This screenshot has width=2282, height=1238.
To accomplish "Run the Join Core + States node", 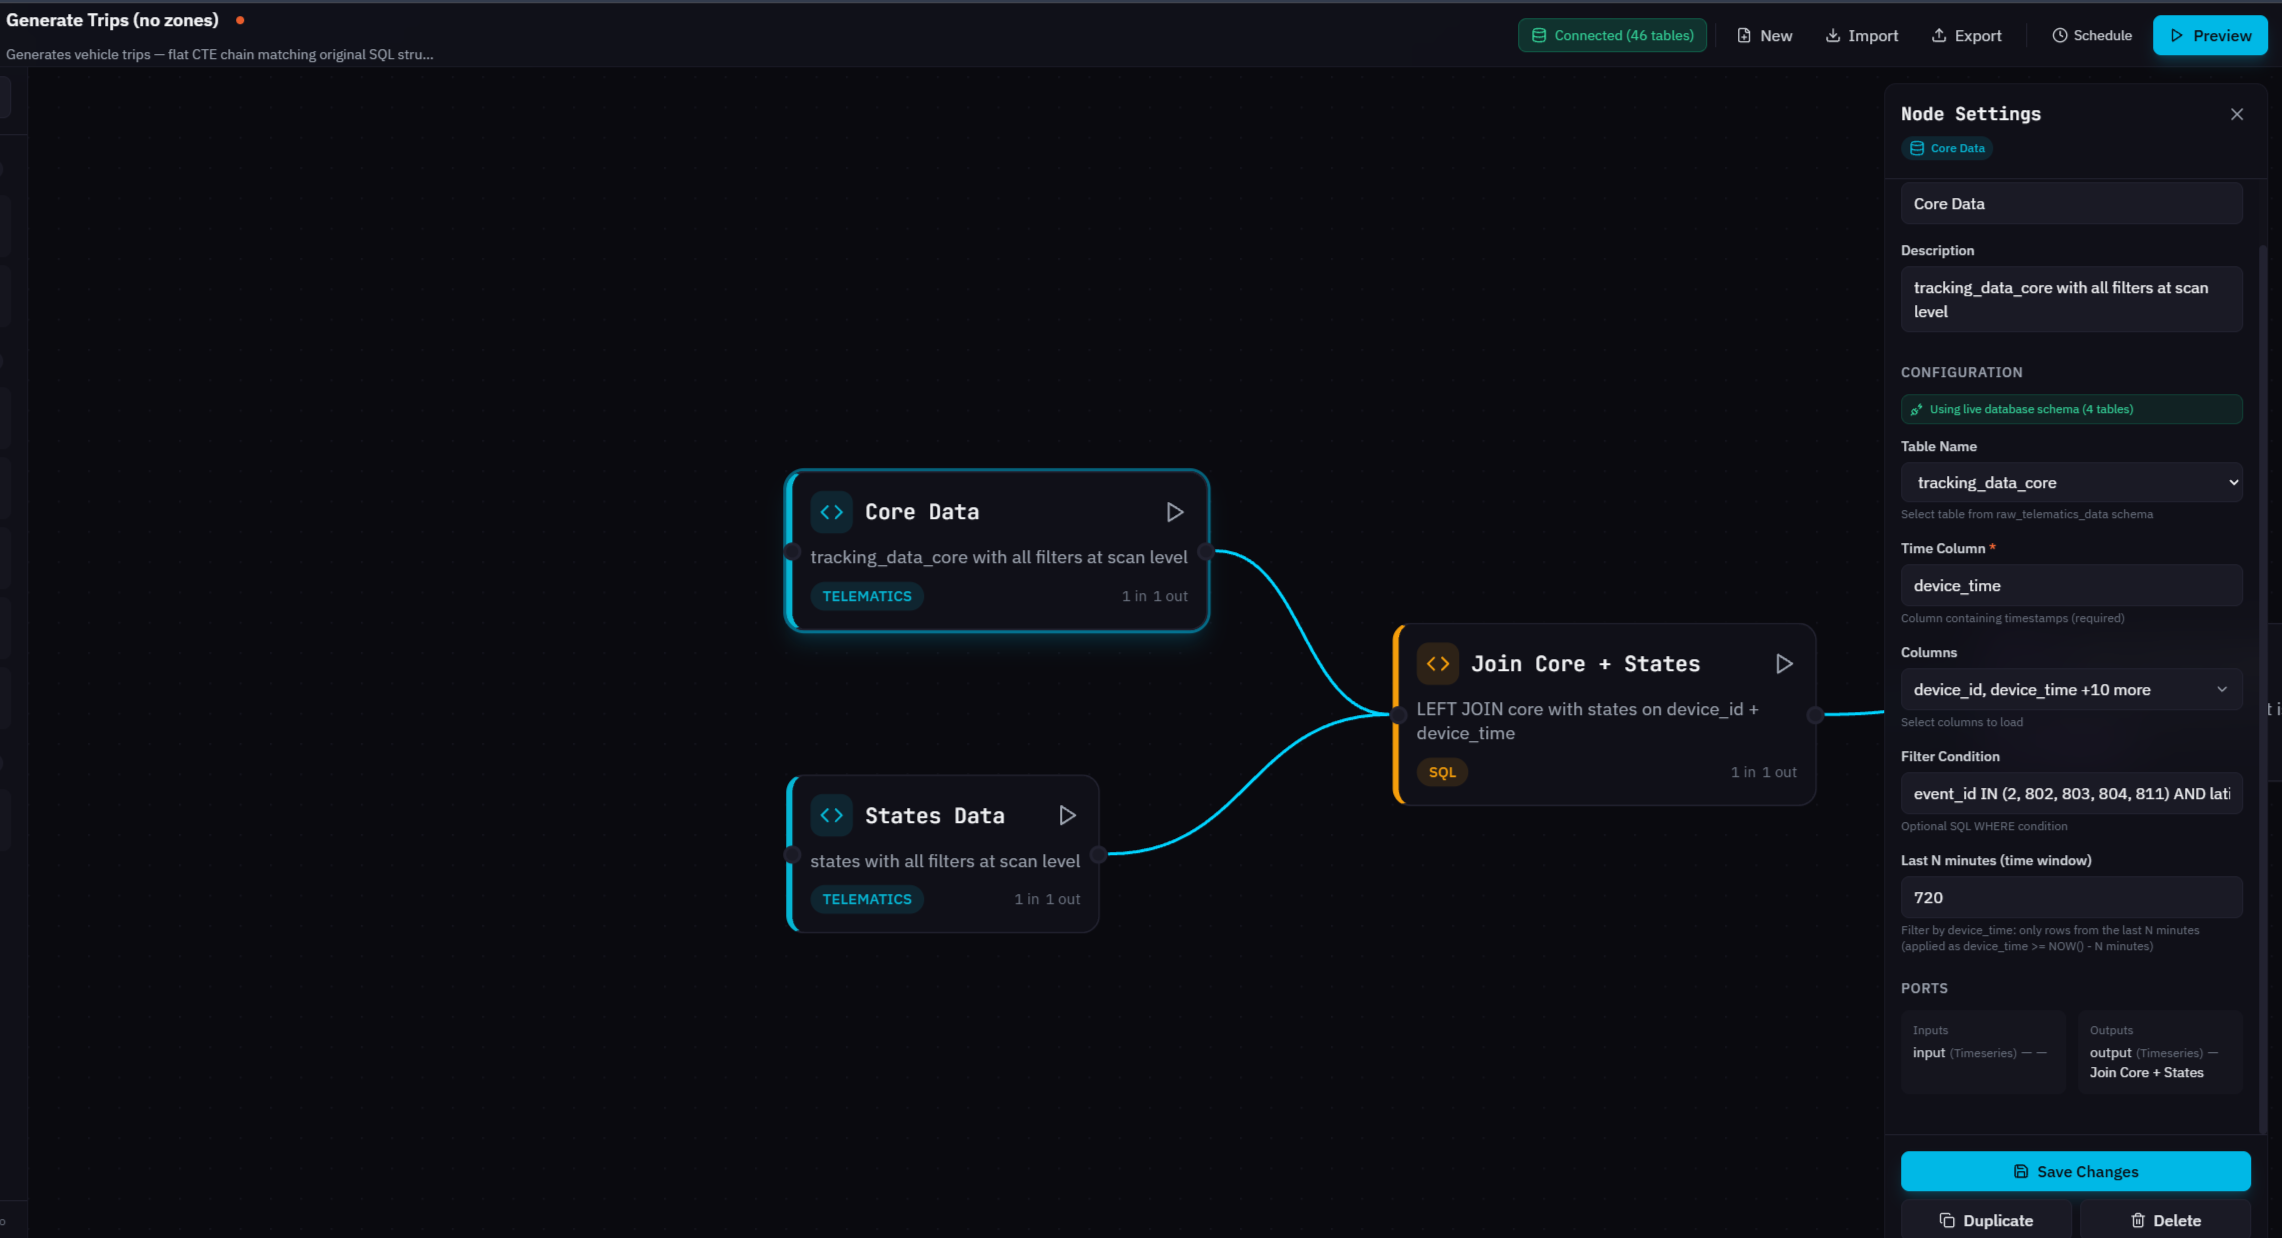I will tap(1784, 663).
